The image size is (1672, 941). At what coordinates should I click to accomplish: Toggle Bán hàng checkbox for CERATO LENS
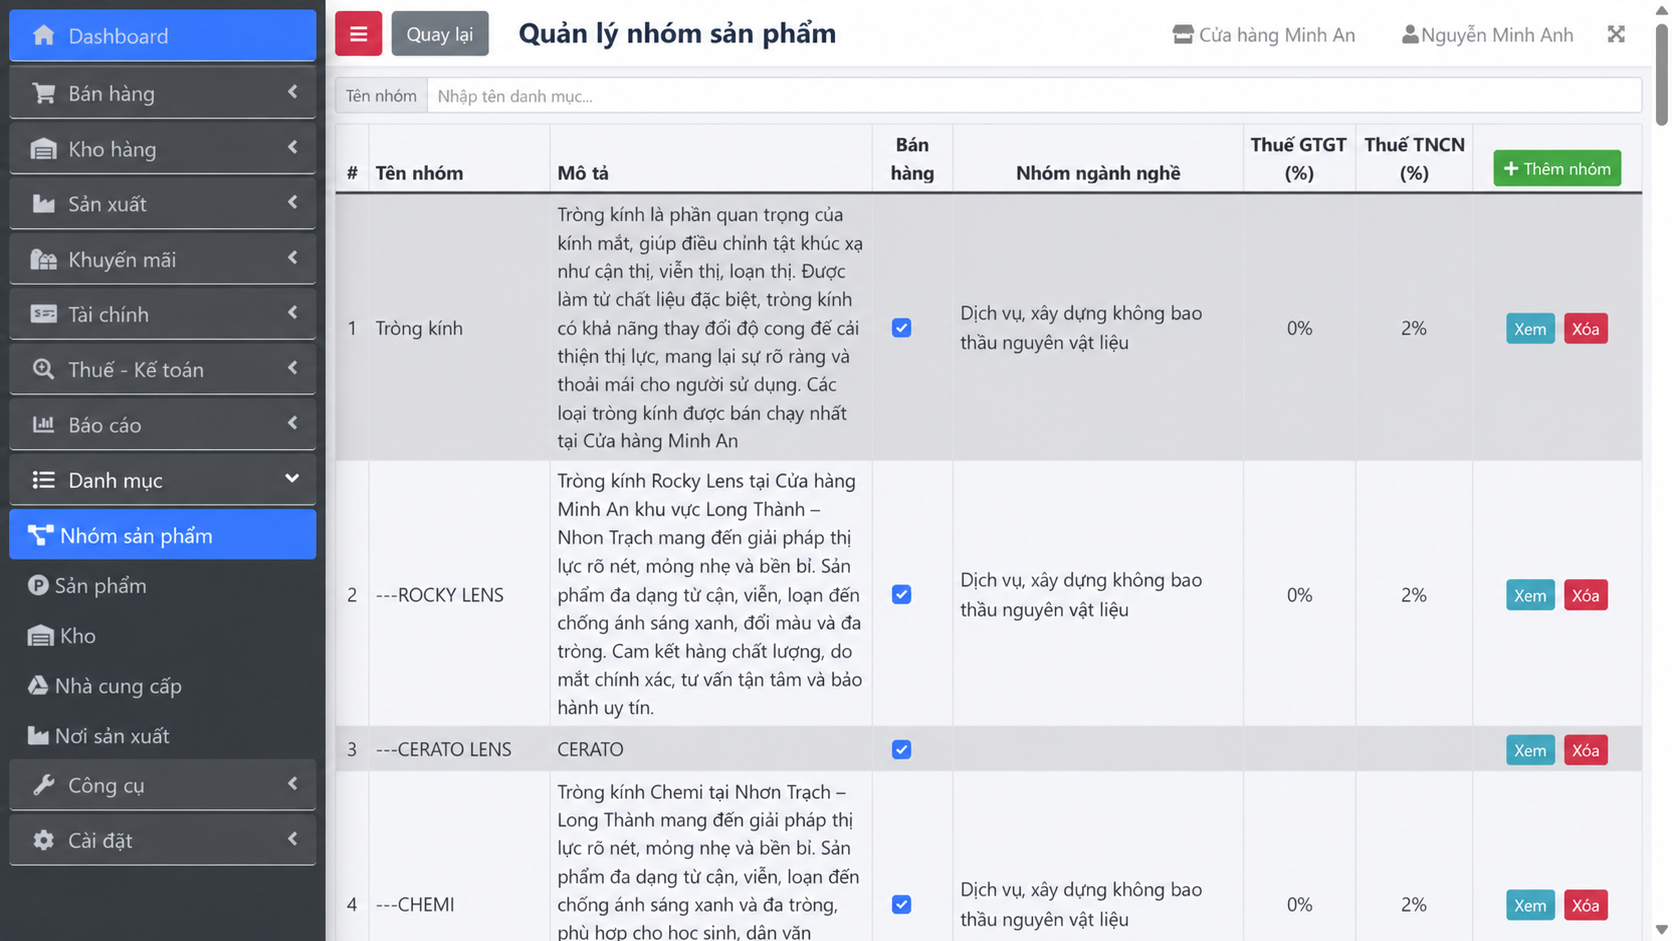point(901,750)
